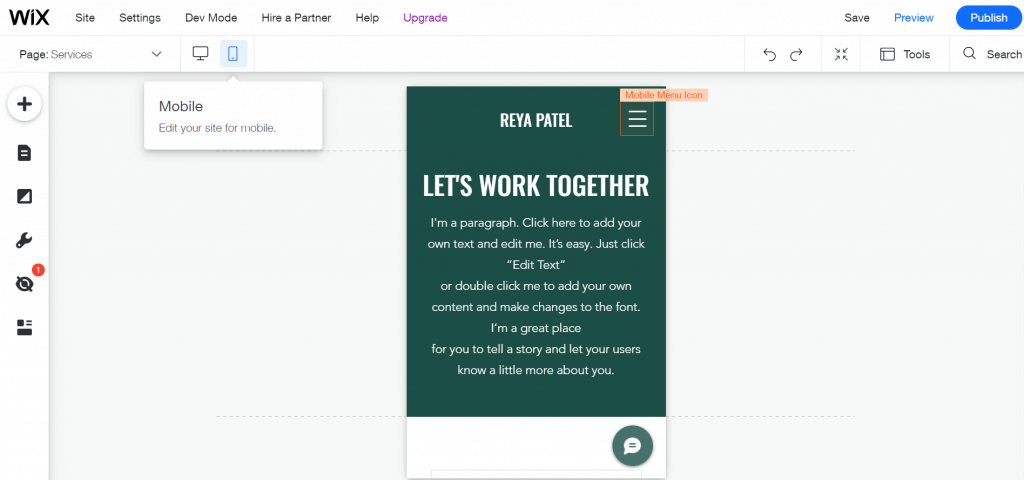Viewport: 1024px width, 480px height.
Task: Click "Edit your site for mobile." text
Action: point(217,128)
